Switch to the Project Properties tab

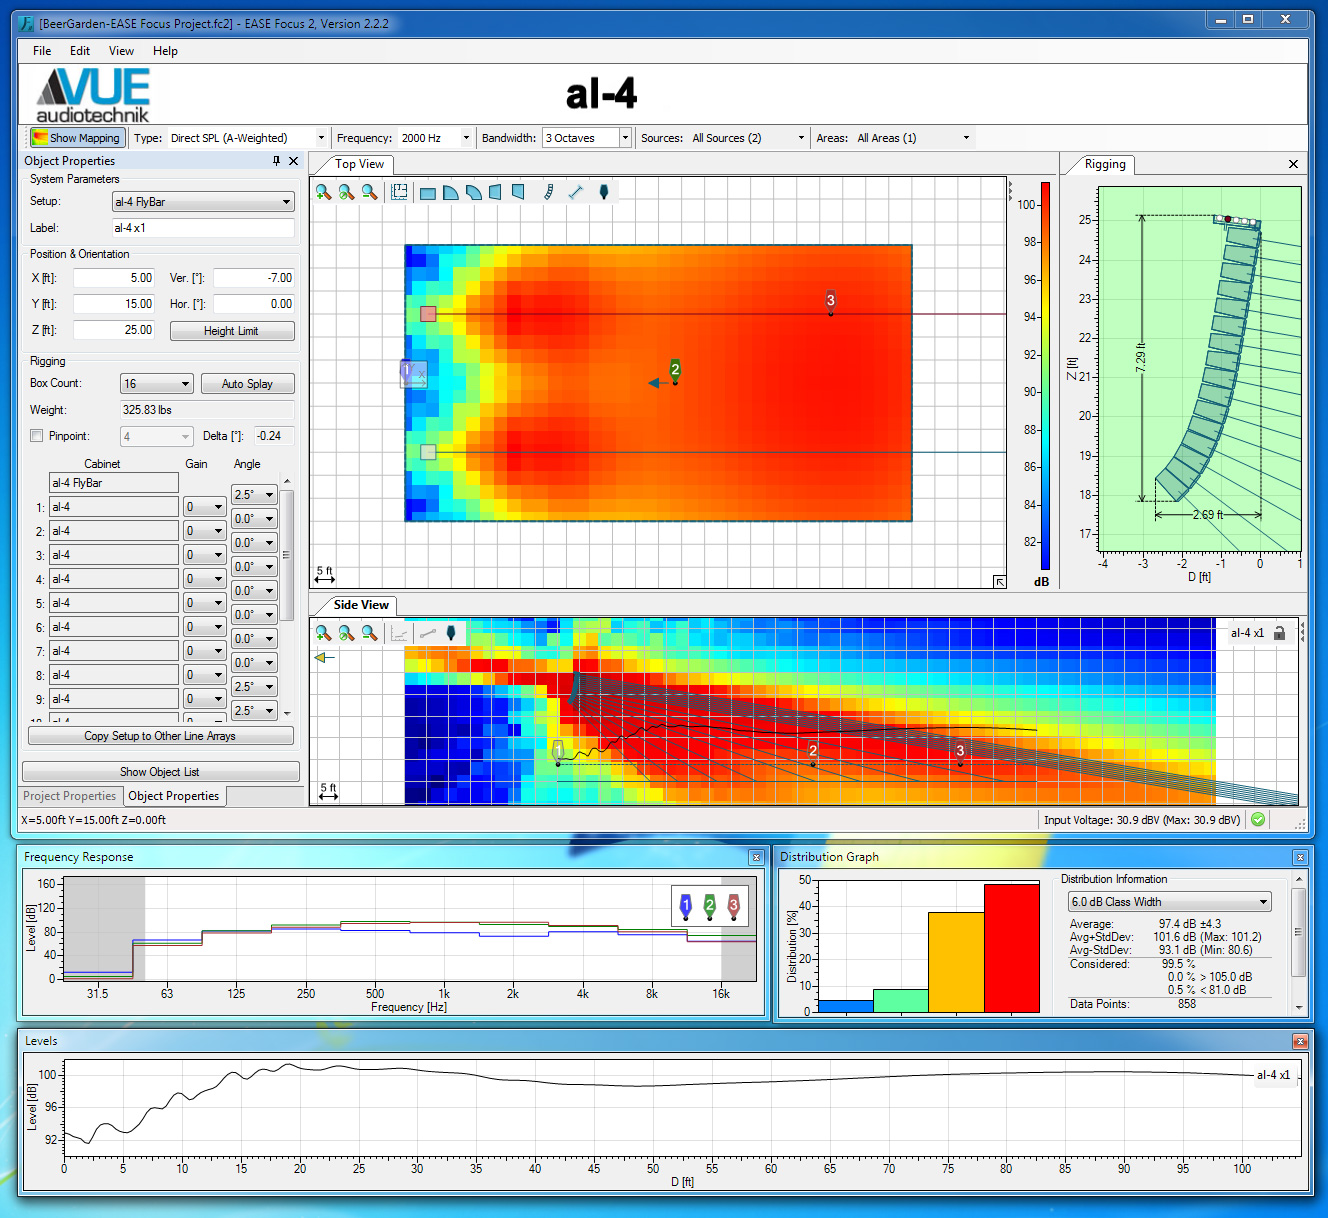pyautogui.click(x=70, y=796)
